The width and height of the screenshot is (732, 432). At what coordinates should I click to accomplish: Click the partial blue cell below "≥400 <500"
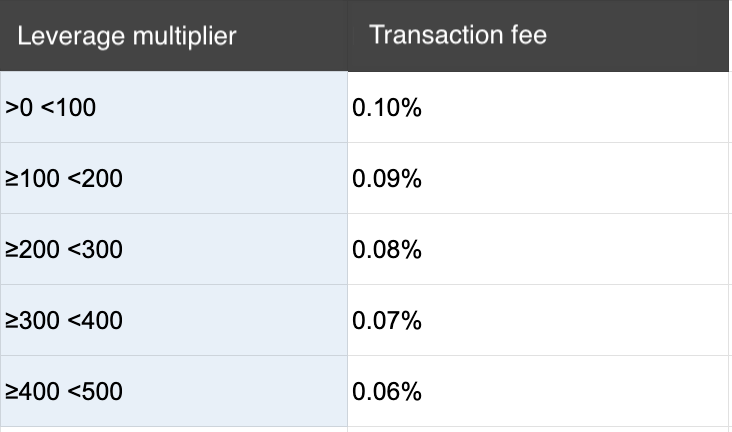174,429
